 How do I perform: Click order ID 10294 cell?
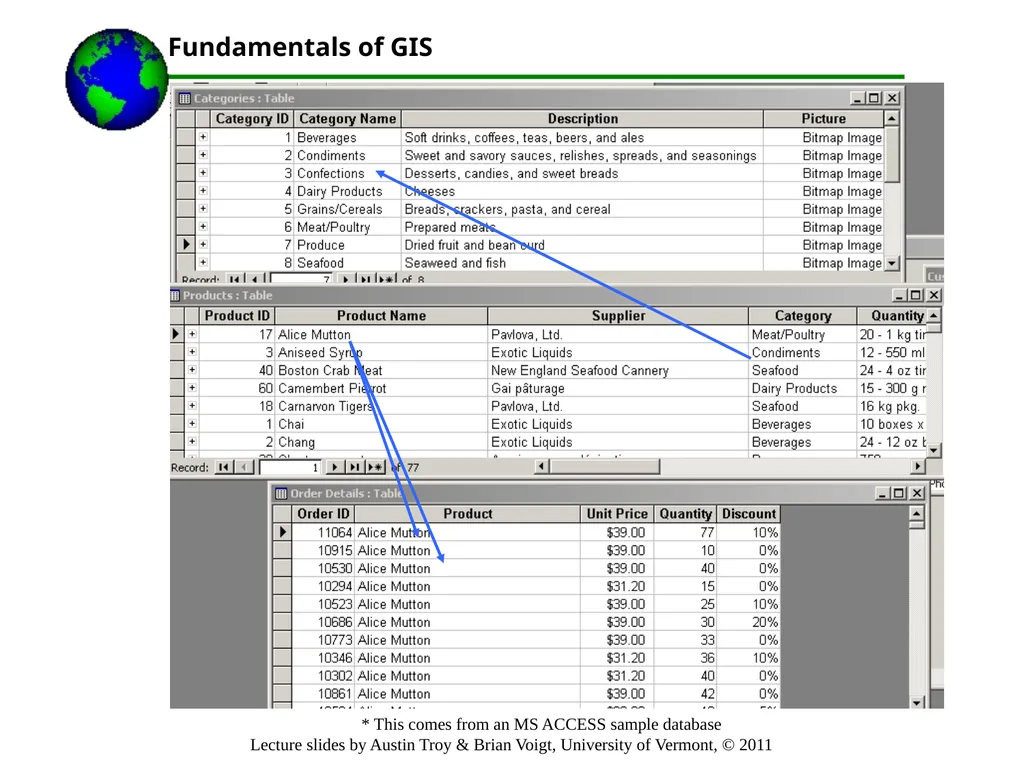click(323, 586)
